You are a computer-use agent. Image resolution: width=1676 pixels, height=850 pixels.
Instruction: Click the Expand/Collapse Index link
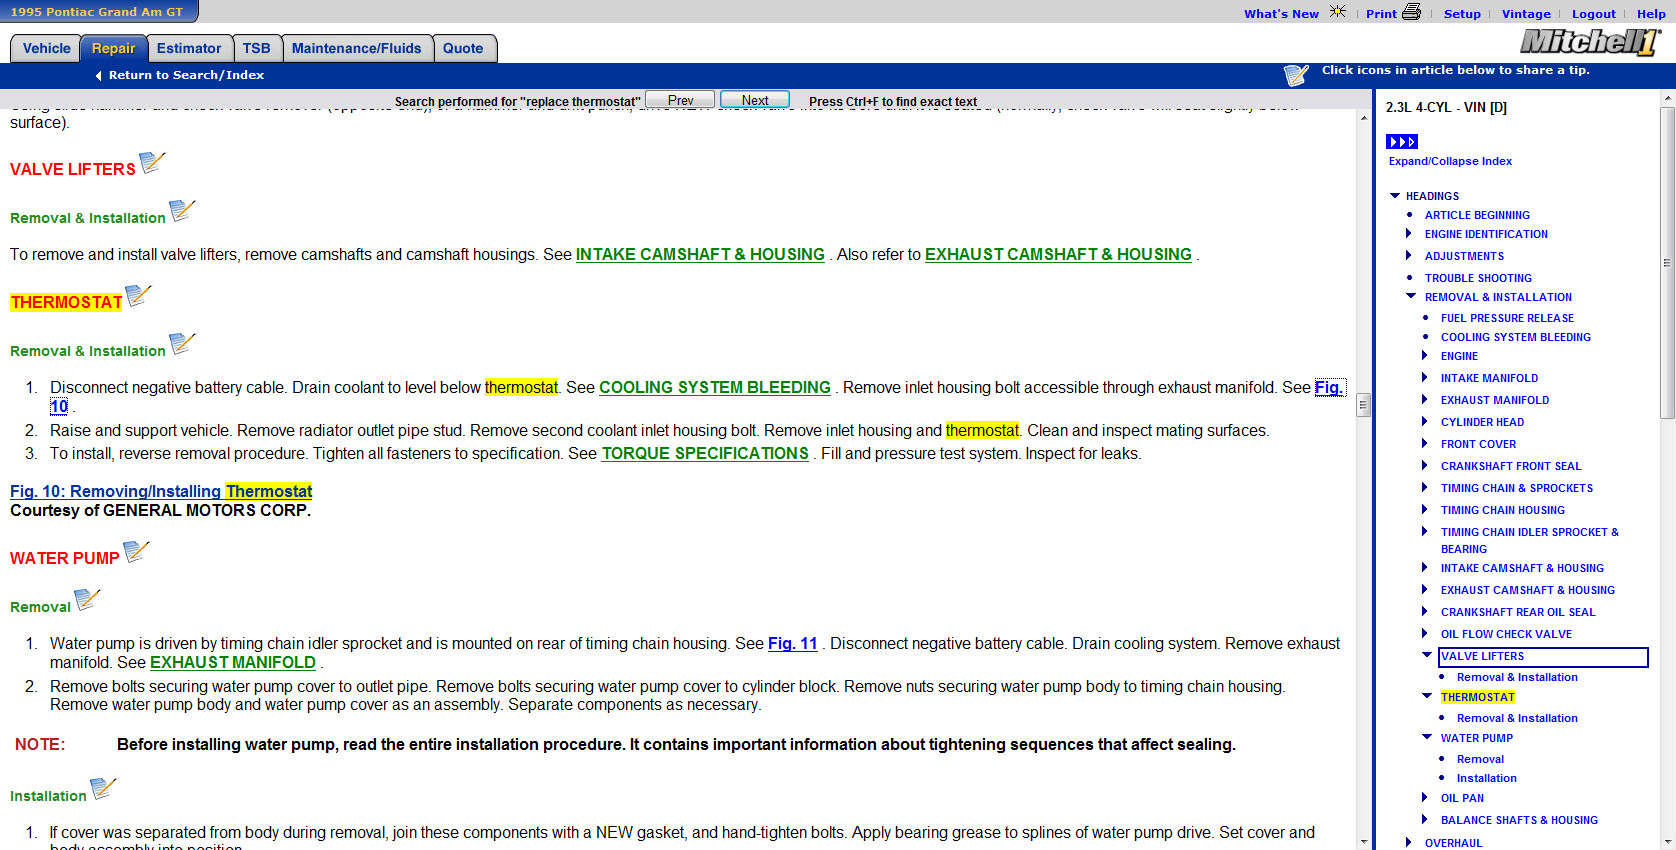click(1450, 161)
